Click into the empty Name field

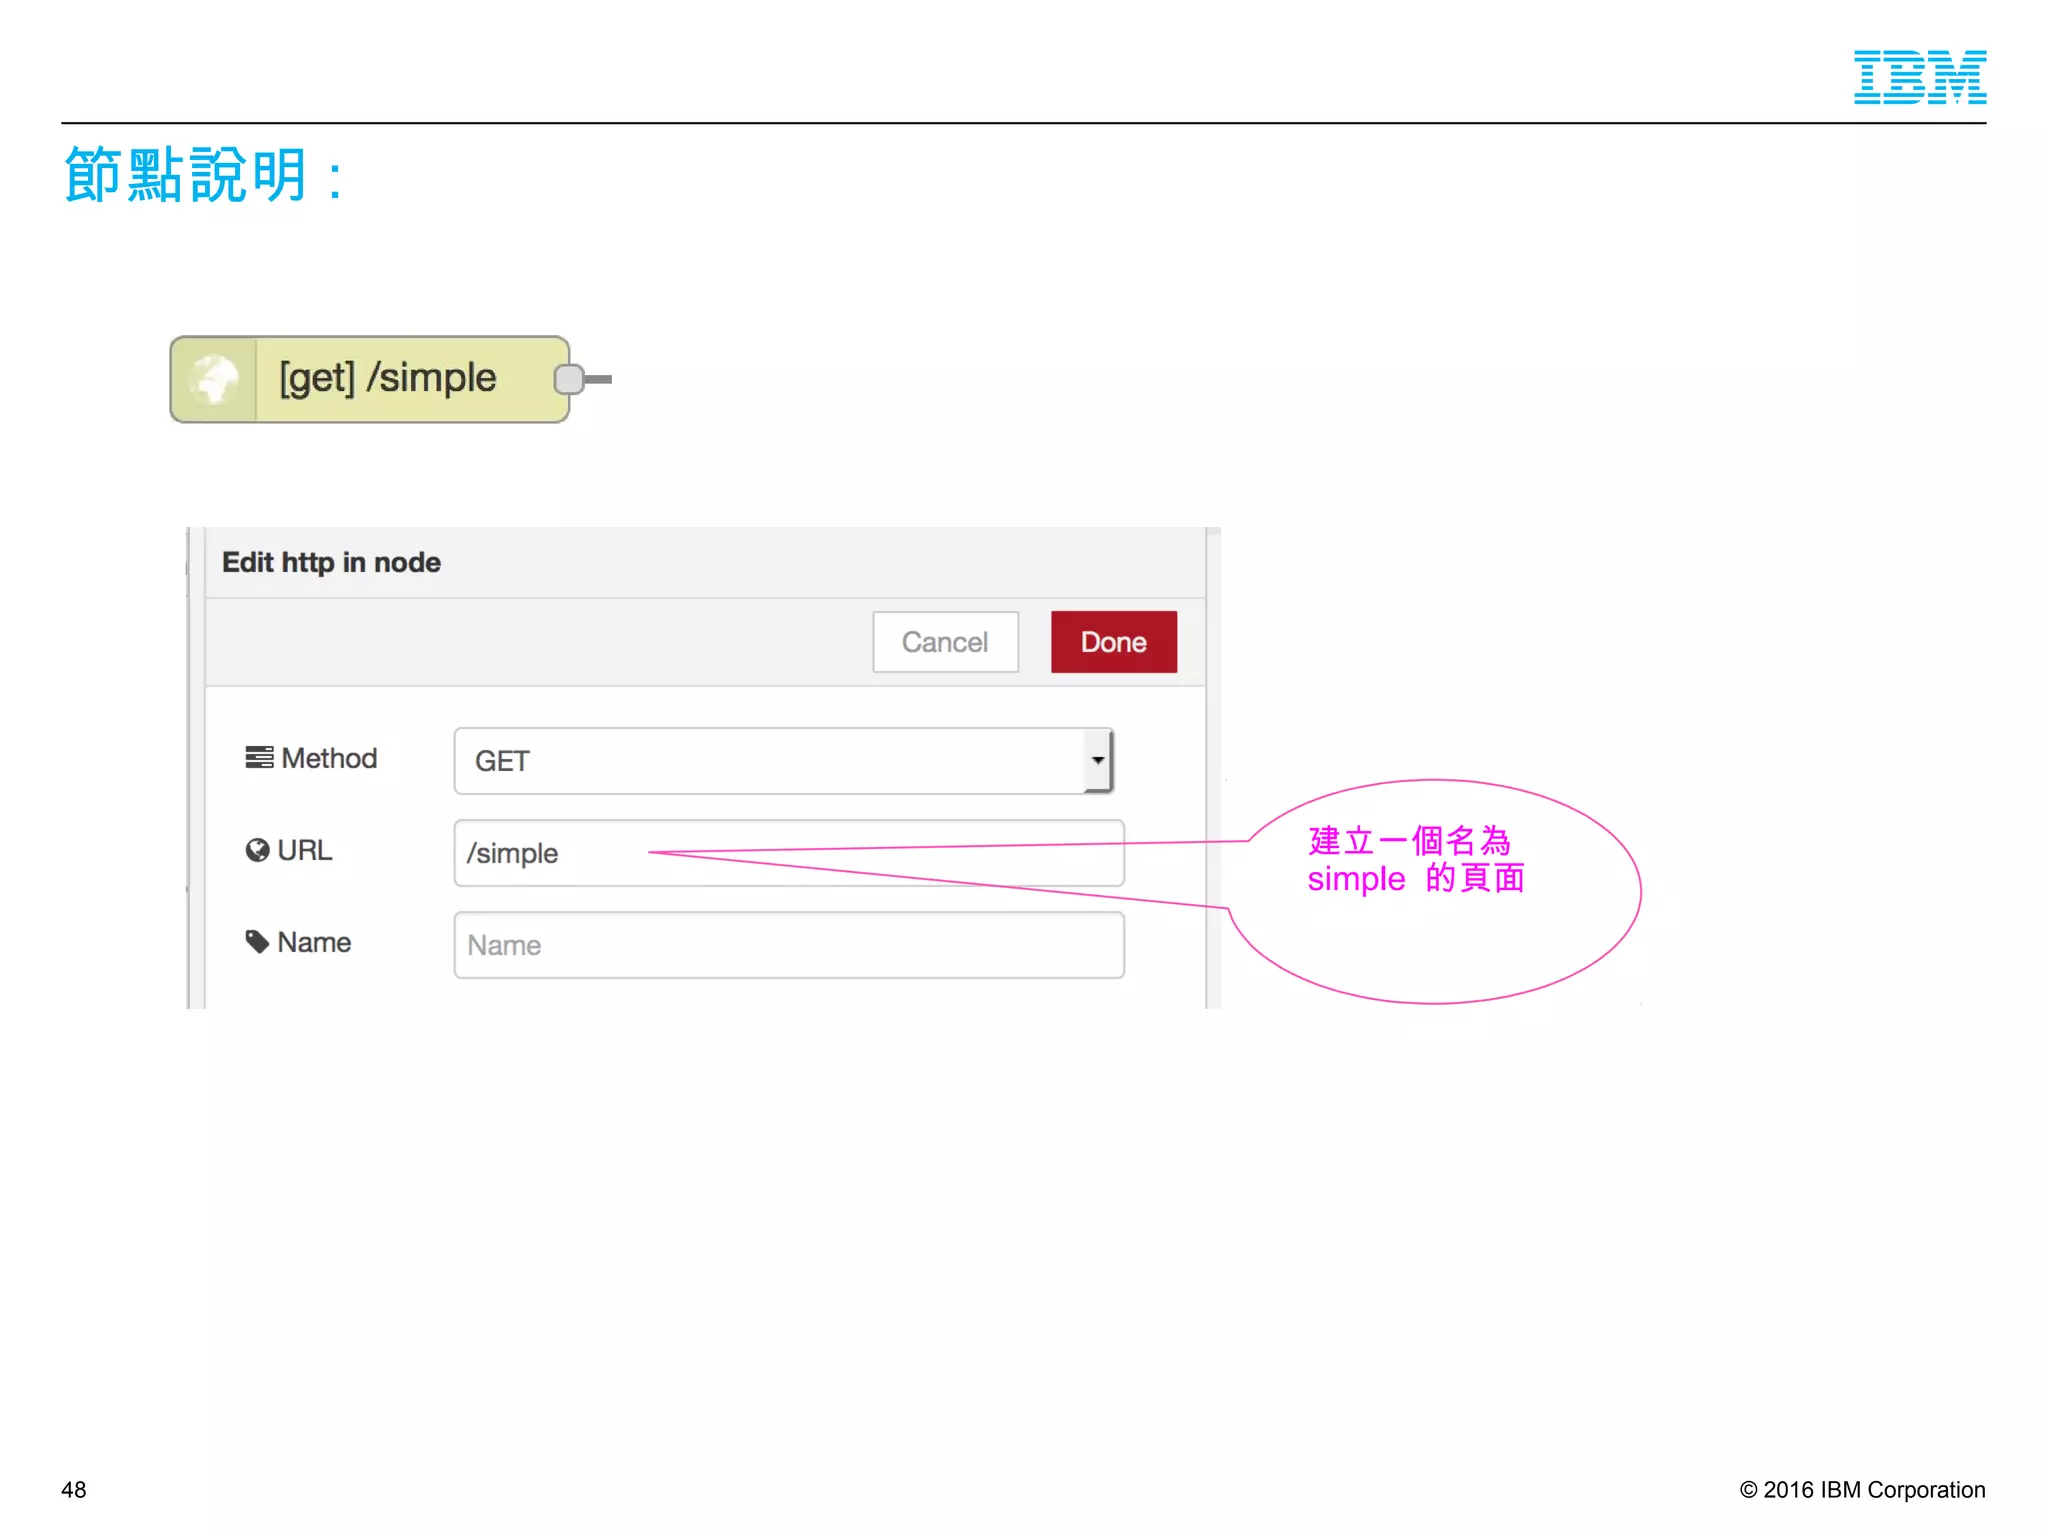[x=788, y=945]
